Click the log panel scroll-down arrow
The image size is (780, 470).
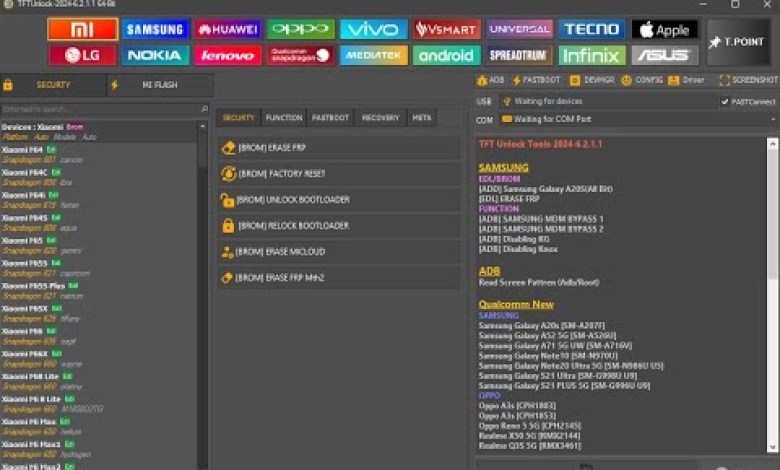773,447
